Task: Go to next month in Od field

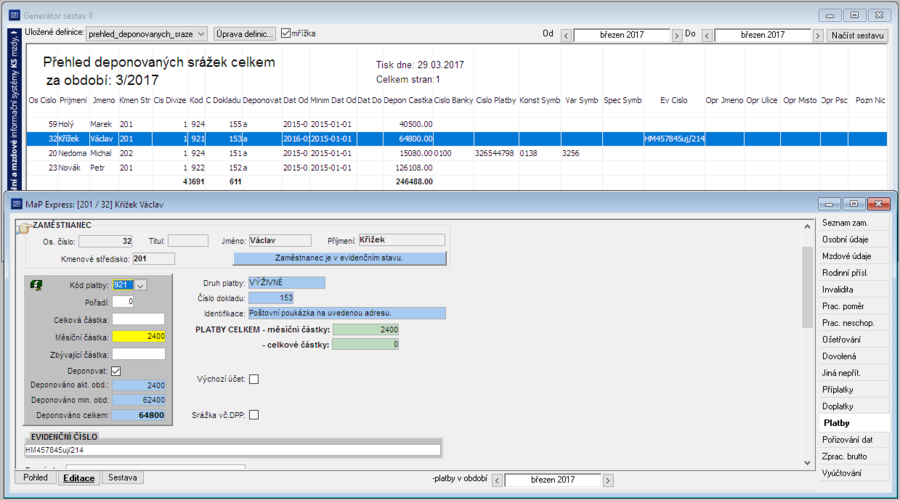Action: click(677, 36)
